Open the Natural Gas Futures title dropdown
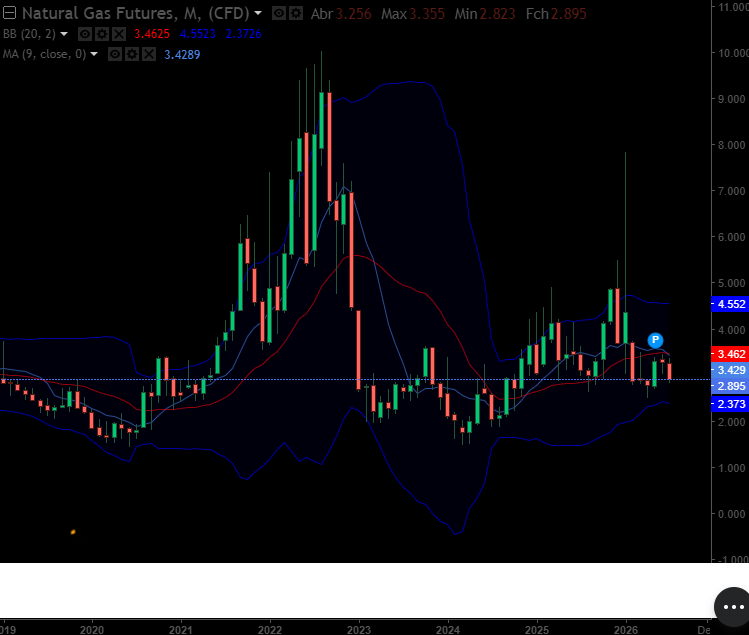The width and height of the screenshot is (749, 635). click(x=258, y=13)
